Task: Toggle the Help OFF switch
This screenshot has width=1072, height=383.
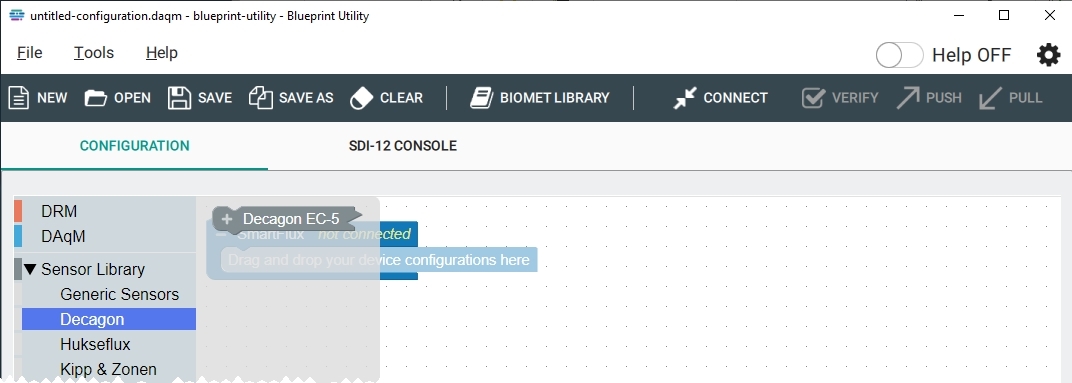Action: pos(900,55)
